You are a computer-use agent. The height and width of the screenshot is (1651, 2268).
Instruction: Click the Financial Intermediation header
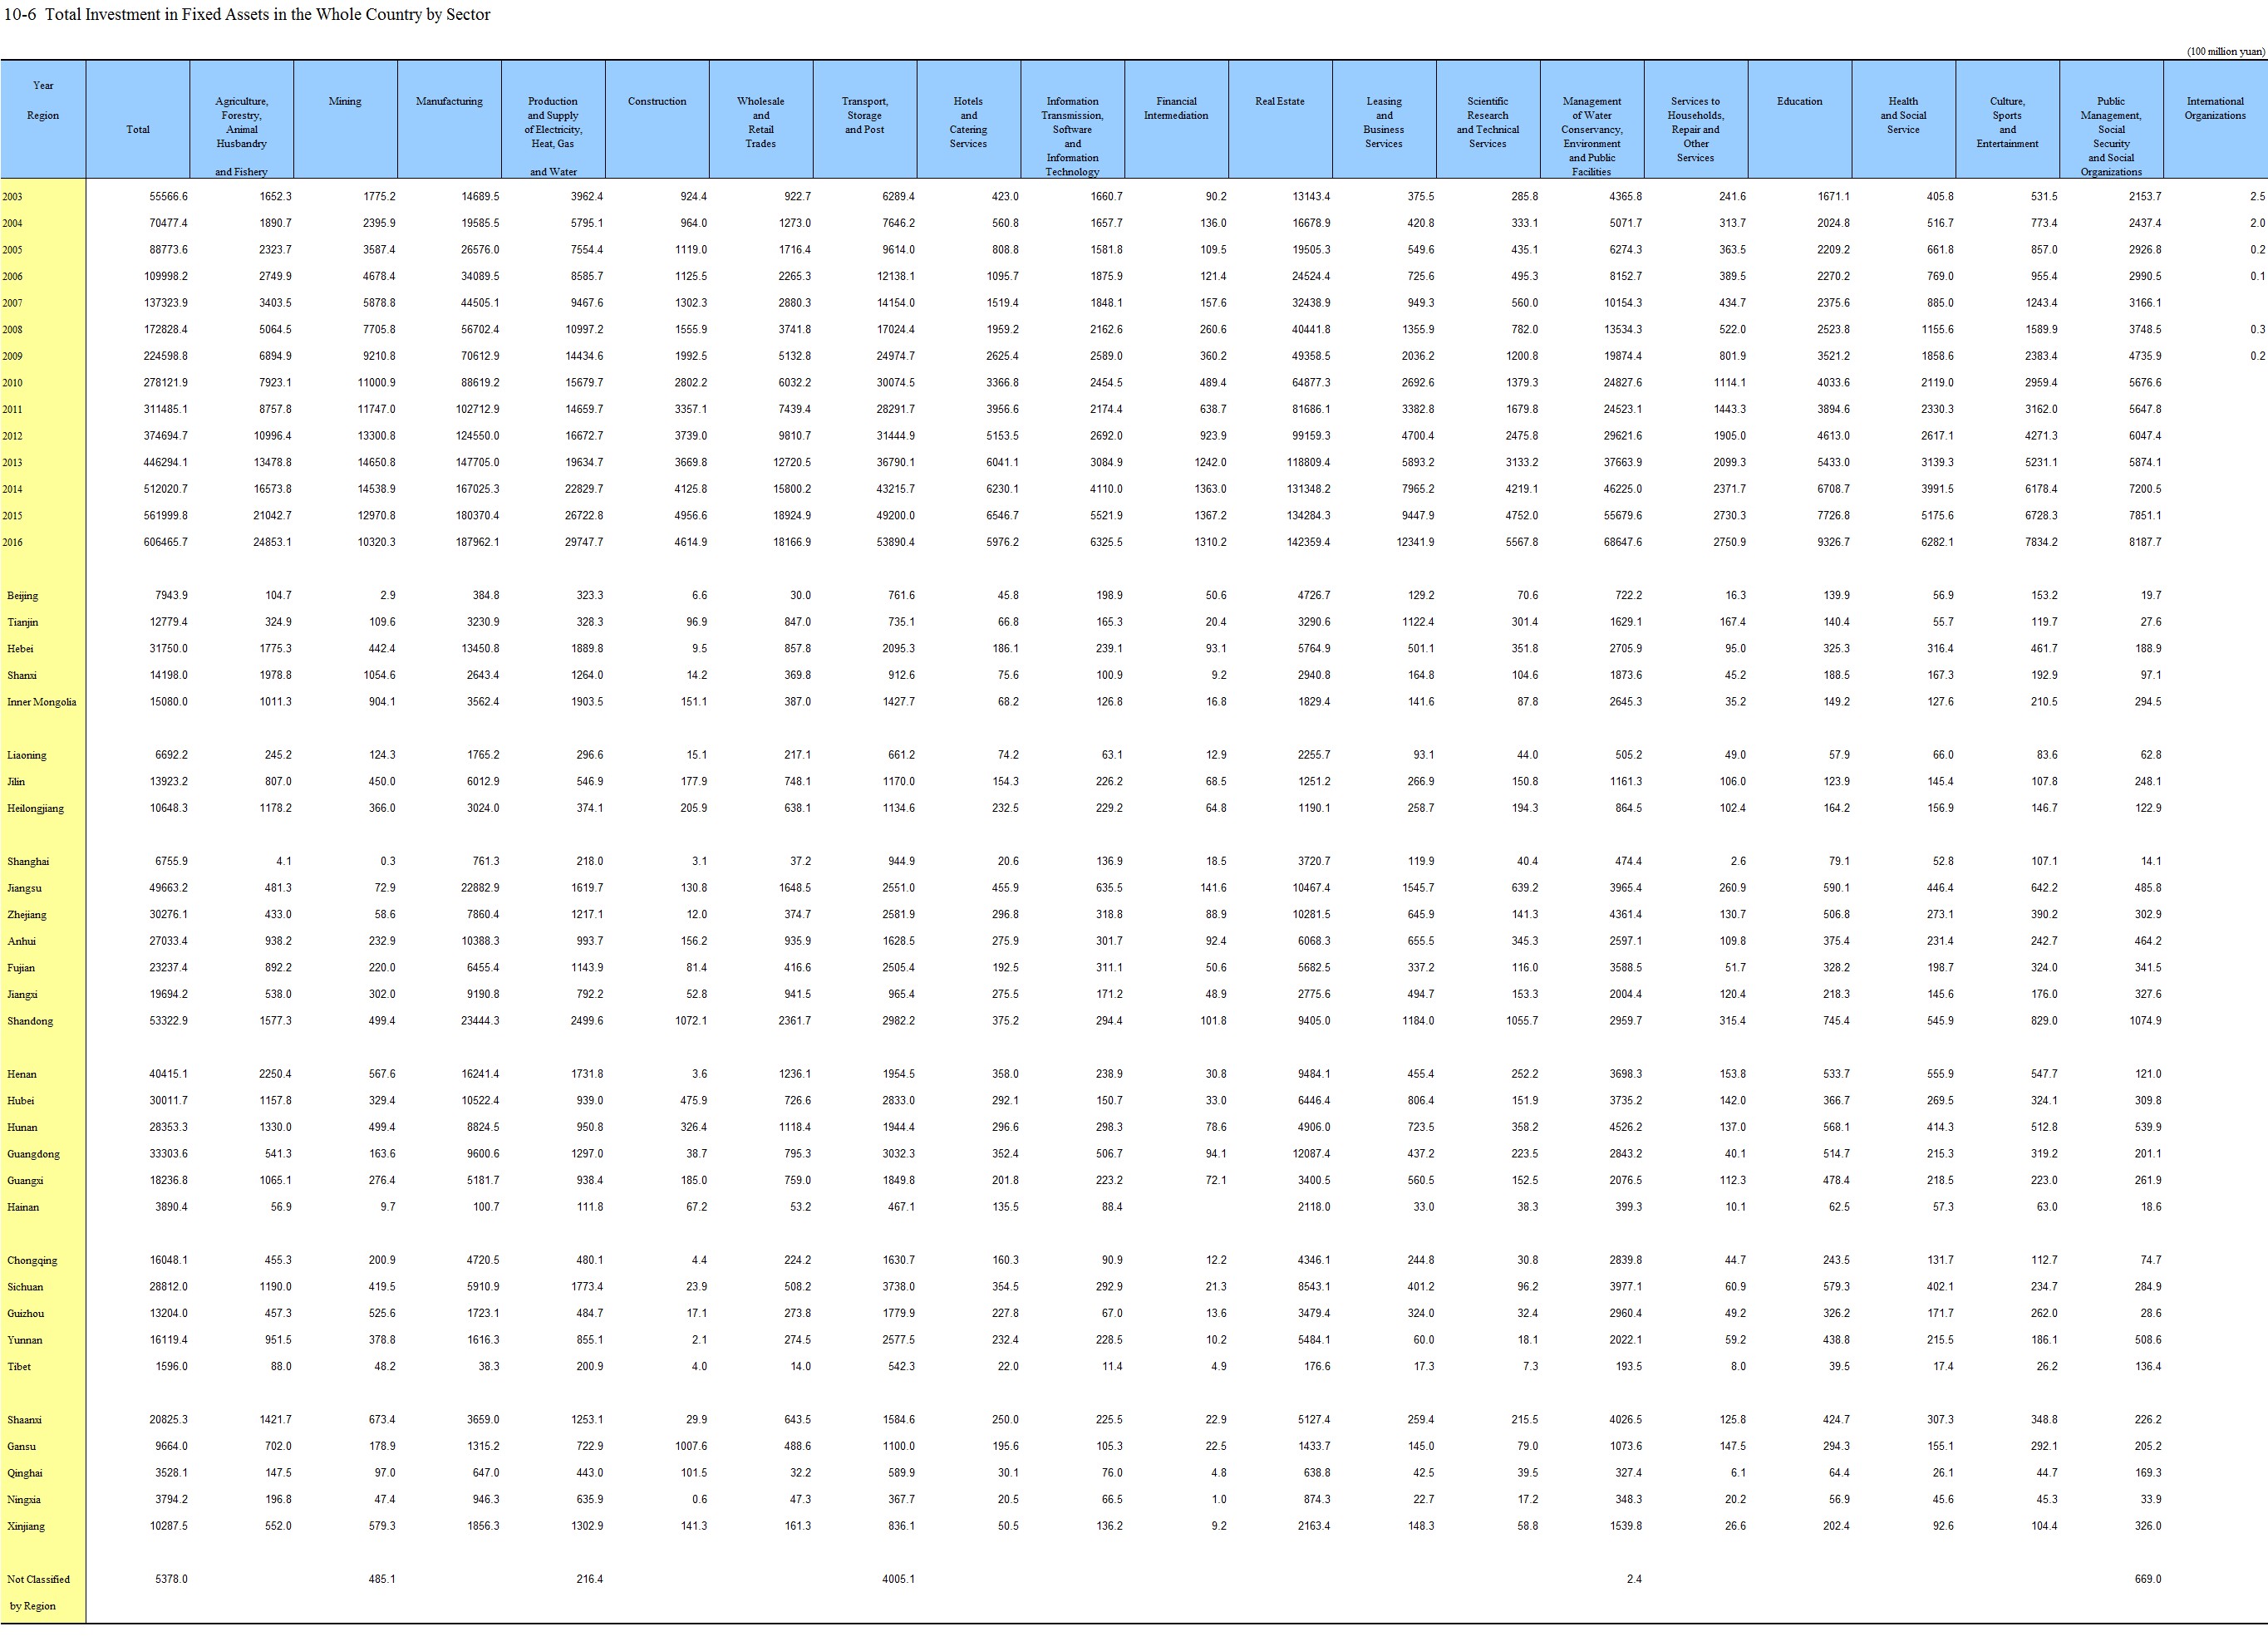pyautogui.click(x=1176, y=108)
